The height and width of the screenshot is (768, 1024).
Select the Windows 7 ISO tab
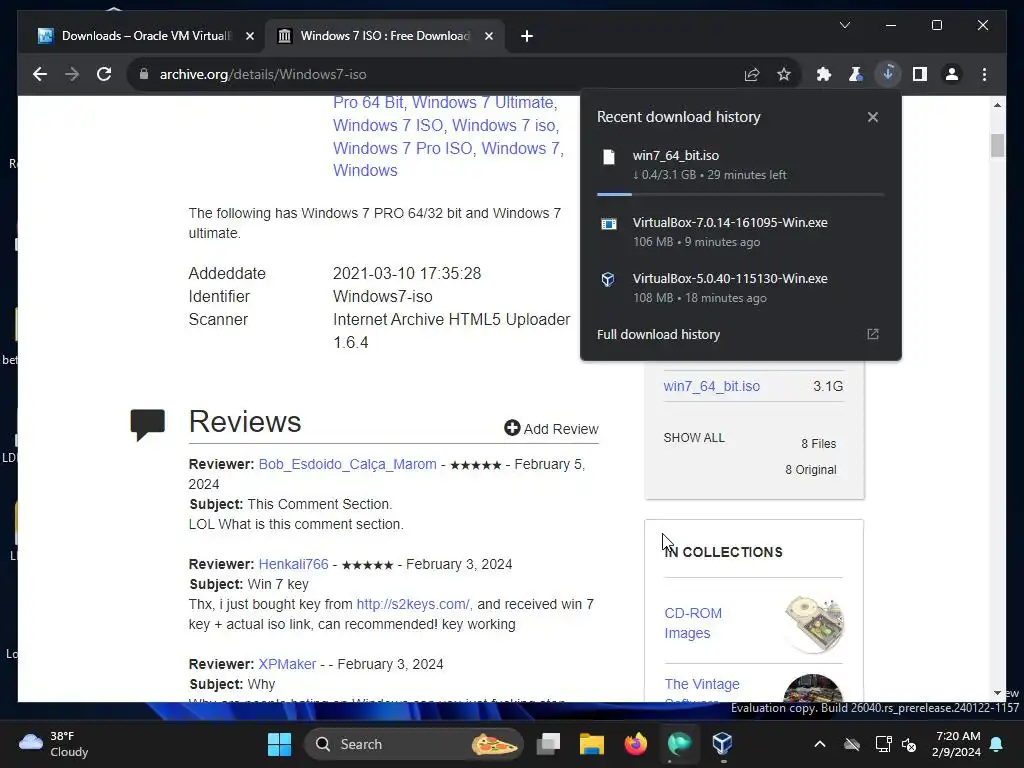pyautogui.click(x=384, y=36)
